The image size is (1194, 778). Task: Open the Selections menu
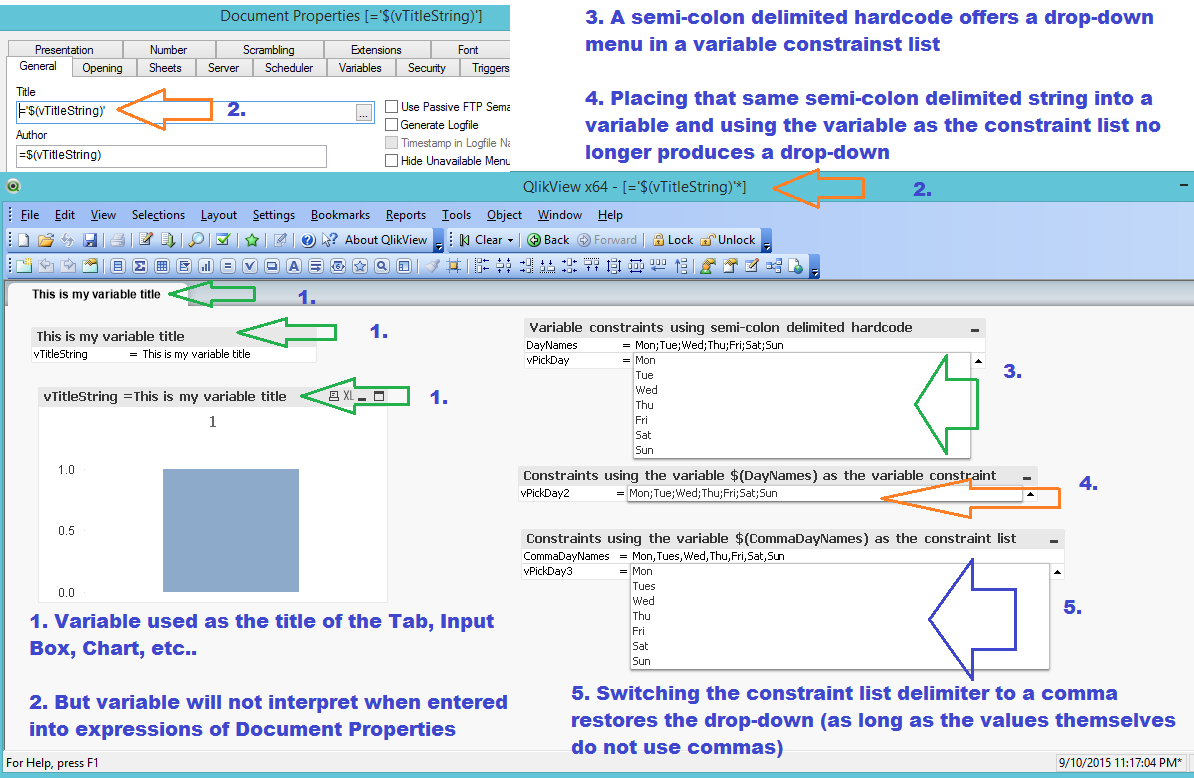pos(158,215)
